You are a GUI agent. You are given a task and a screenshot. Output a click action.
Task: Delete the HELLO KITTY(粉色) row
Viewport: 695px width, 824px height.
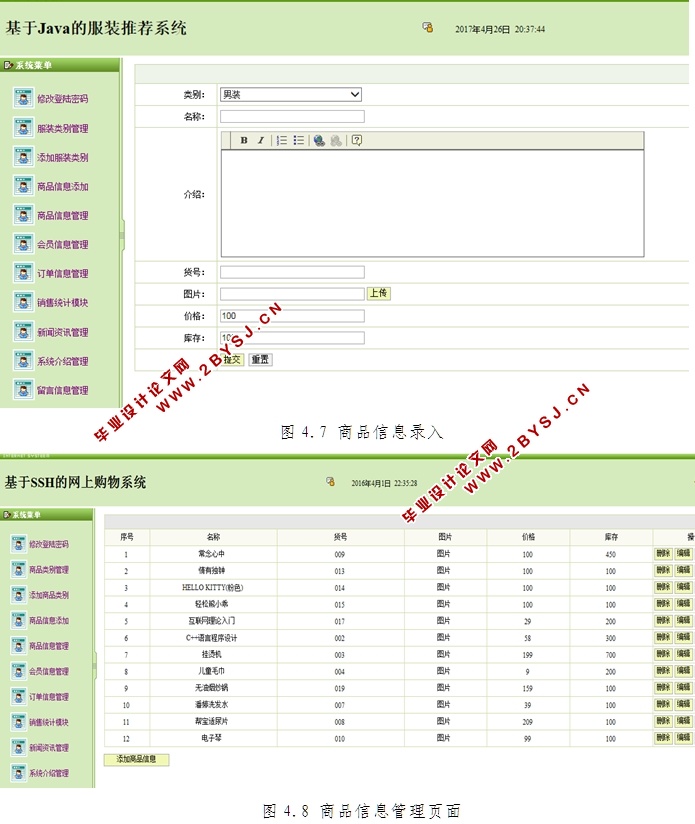[x=663, y=587]
